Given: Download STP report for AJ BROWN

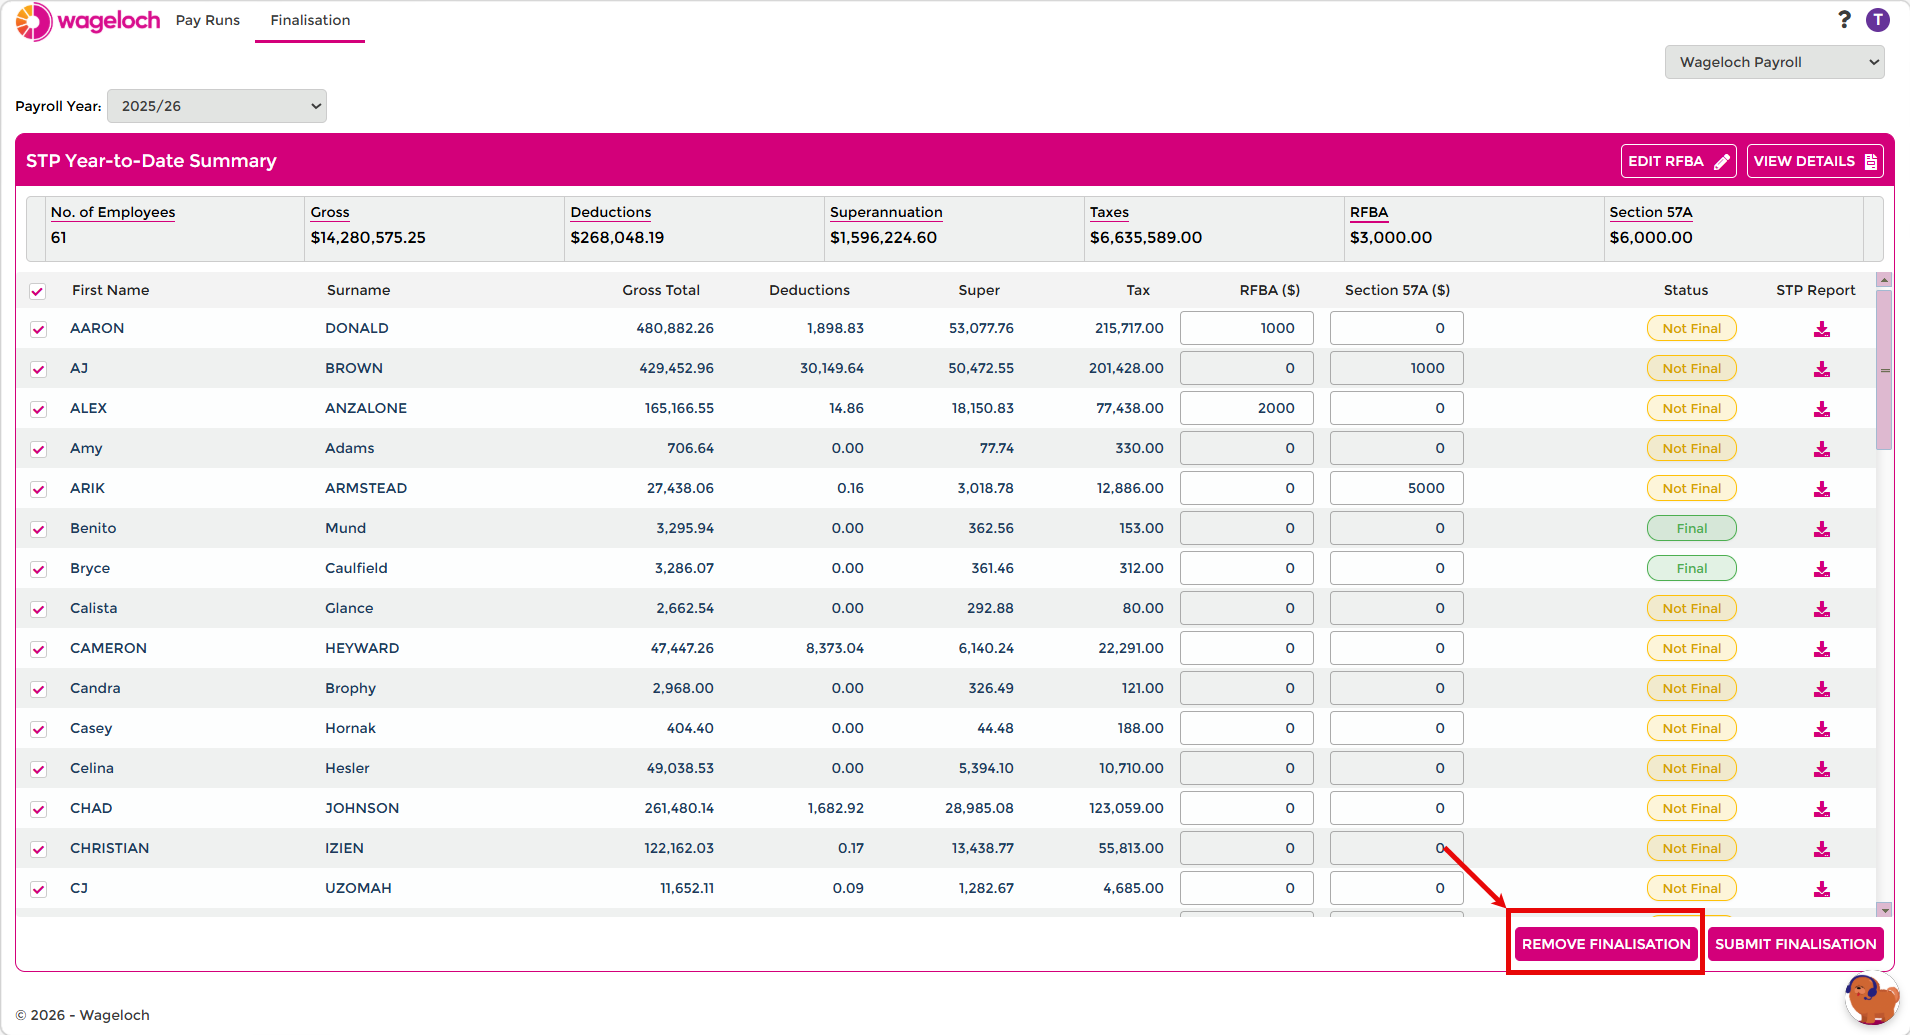Looking at the screenshot, I should (1822, 369).
